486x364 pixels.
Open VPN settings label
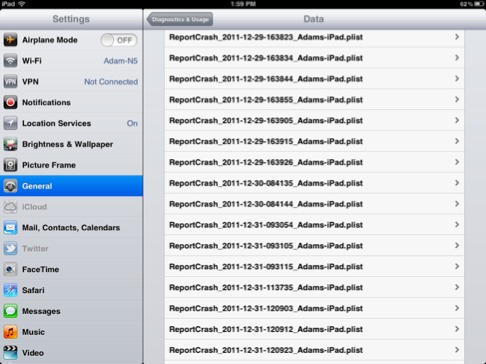click(30, 82)
